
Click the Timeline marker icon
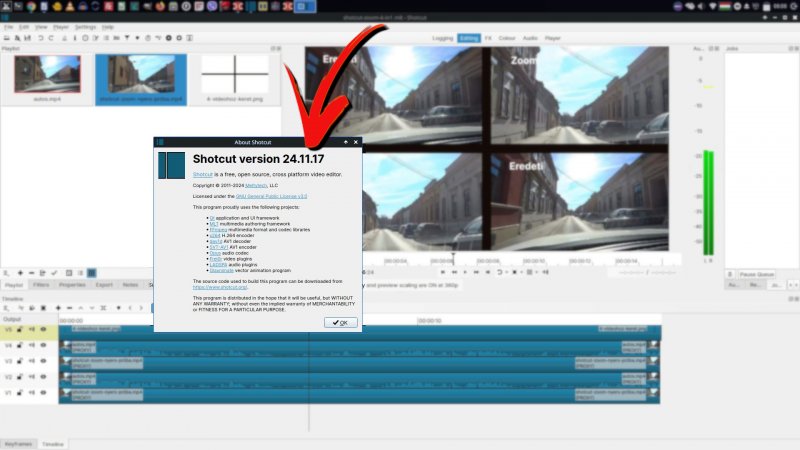[118, 308]
